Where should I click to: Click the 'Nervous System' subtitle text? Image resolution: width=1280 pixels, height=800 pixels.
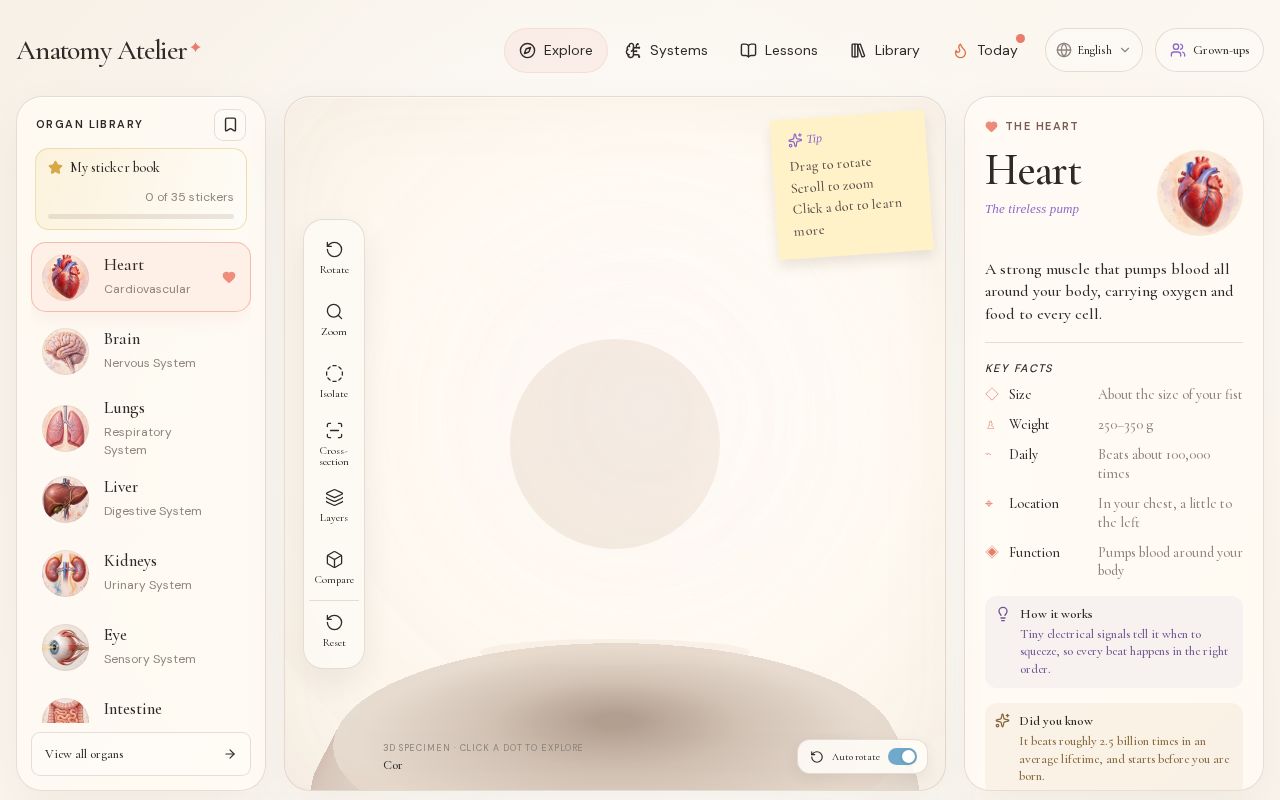point(150,363)
